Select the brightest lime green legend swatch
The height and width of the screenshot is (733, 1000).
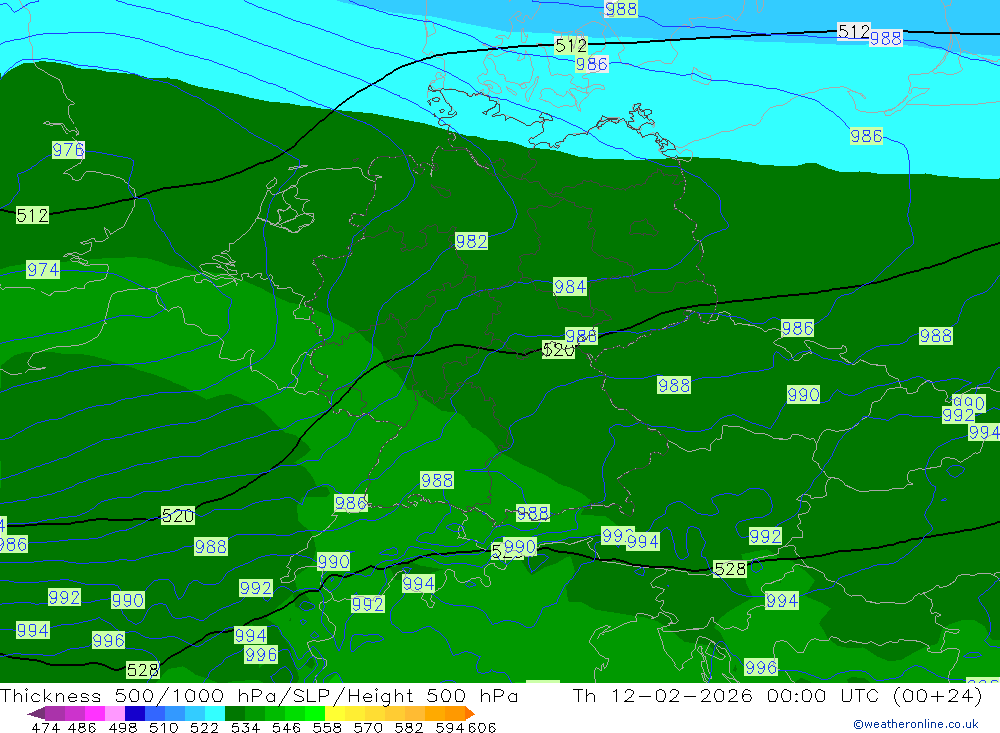[315, 713]
